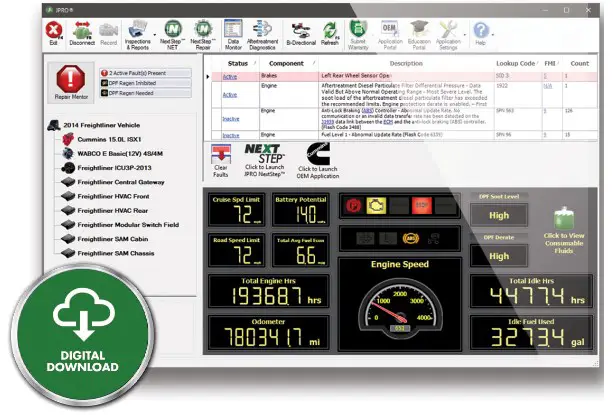
Task: Click the DPF Regen Inhibited indicator
Action: 145,83
